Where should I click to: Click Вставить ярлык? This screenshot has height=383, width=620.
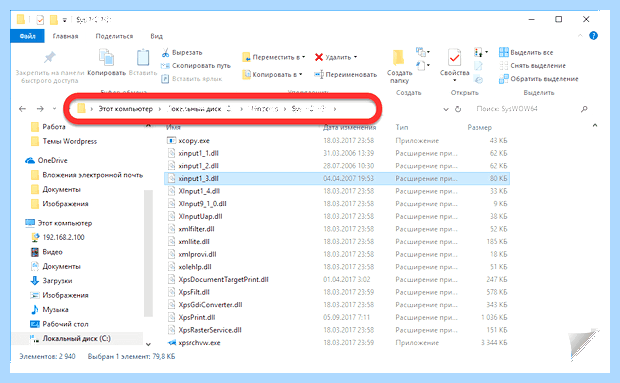tap(192, 79)
